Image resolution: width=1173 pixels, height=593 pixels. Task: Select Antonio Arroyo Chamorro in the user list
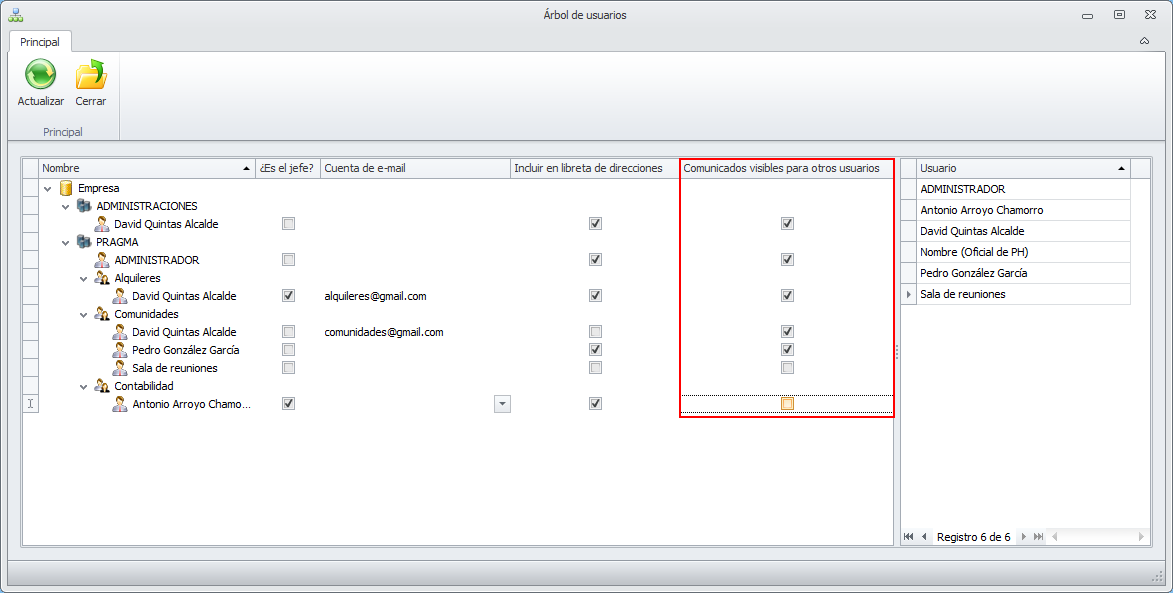coord(1023,210)
